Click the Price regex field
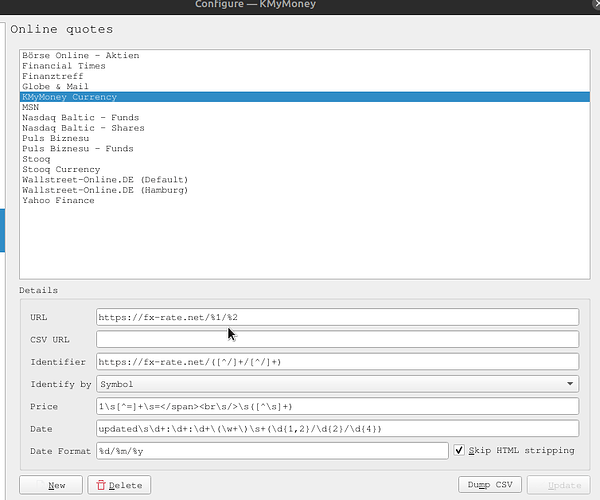The height and width of the screenshot is (500, 600). pos(337,406)
